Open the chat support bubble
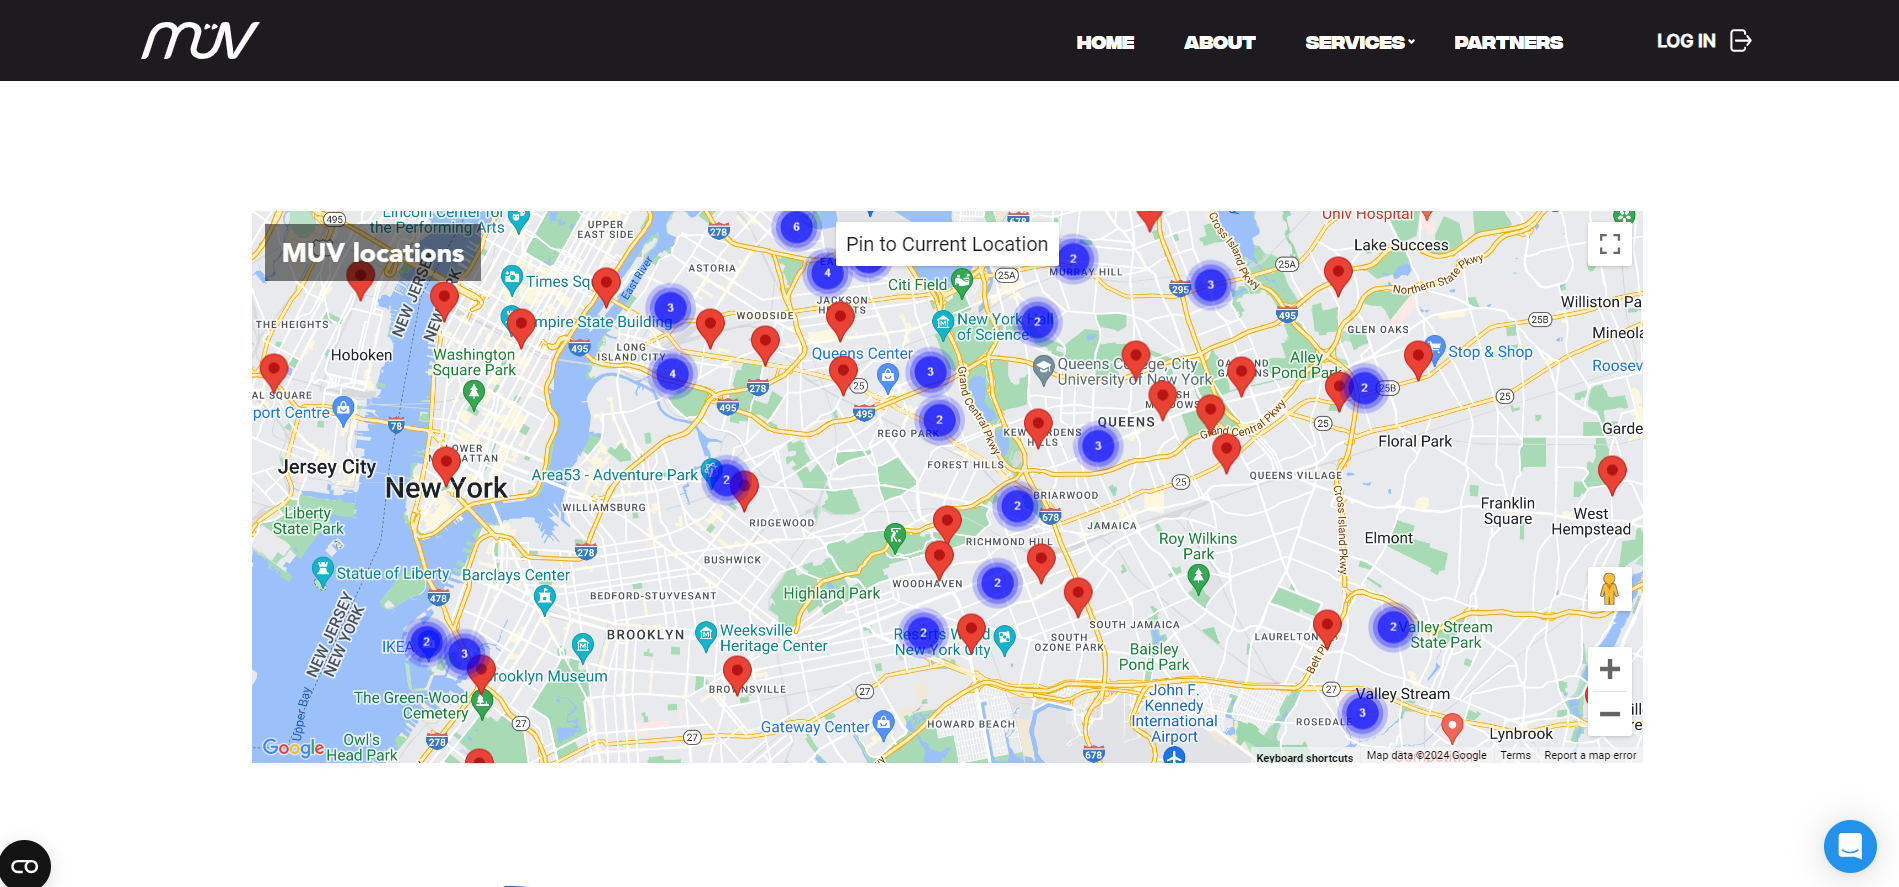This screenshot has width=1899, height=887. 1849,846
